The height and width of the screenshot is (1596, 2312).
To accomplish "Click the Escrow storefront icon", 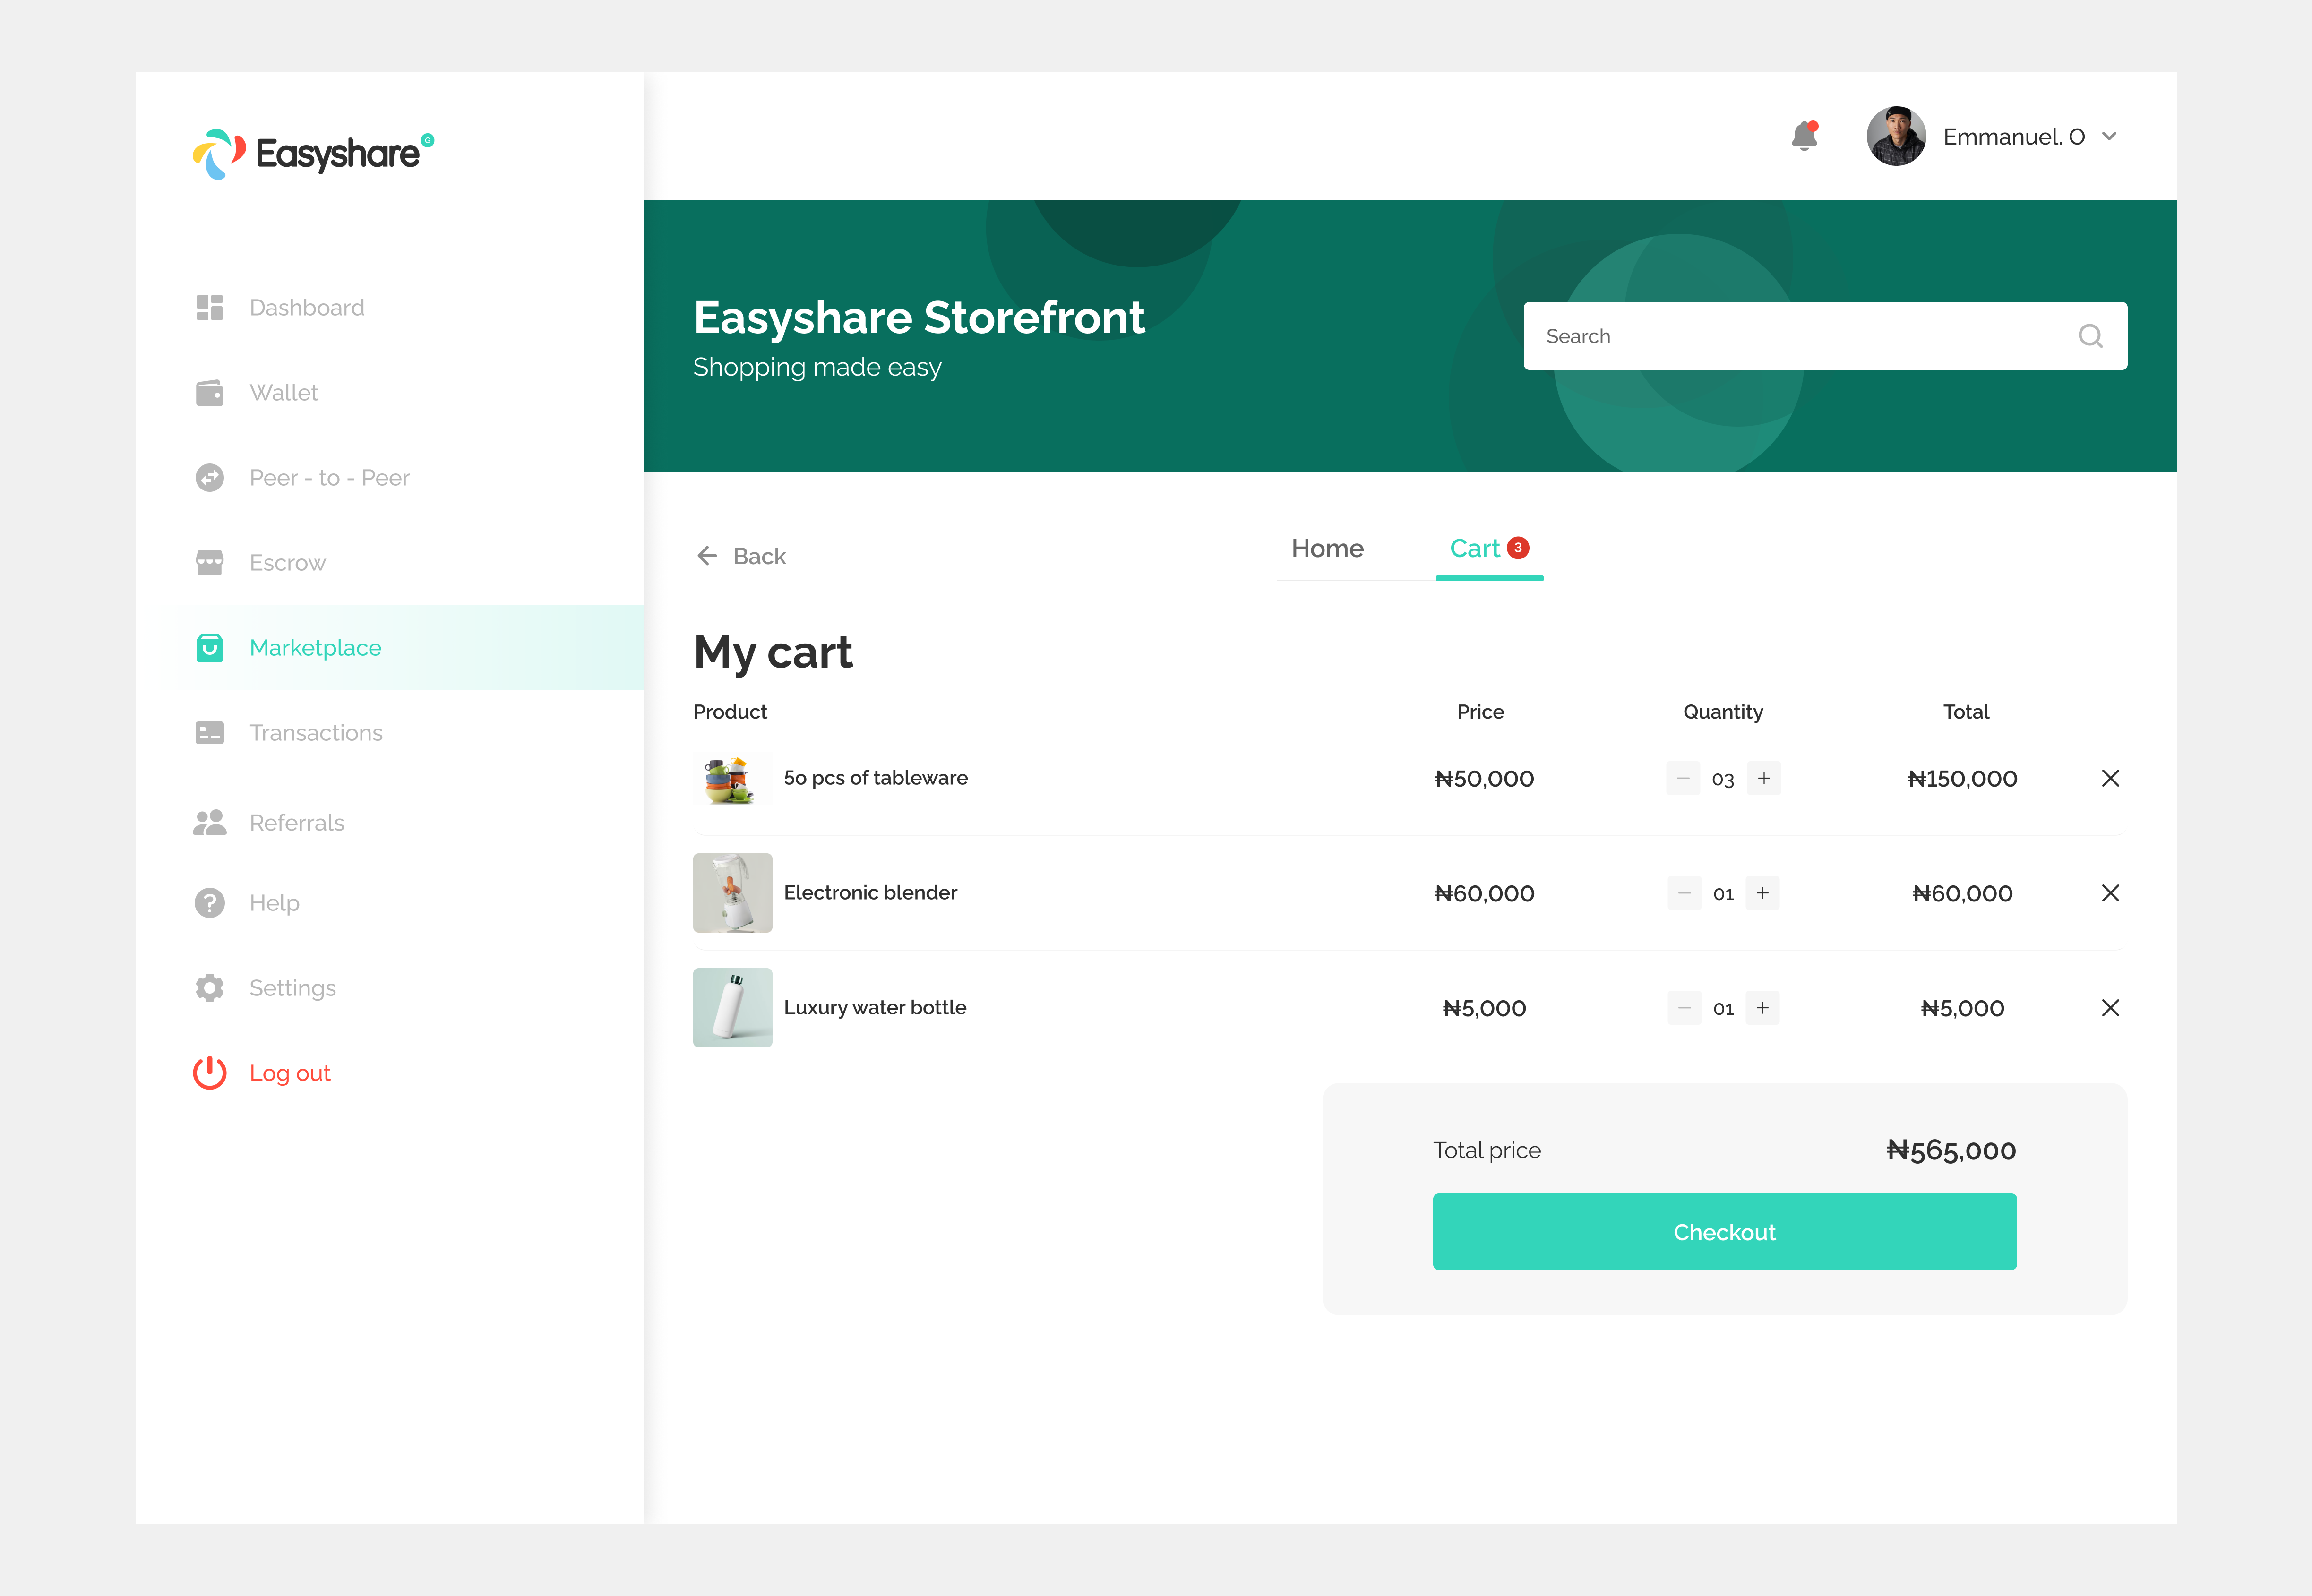I will 210,563.
